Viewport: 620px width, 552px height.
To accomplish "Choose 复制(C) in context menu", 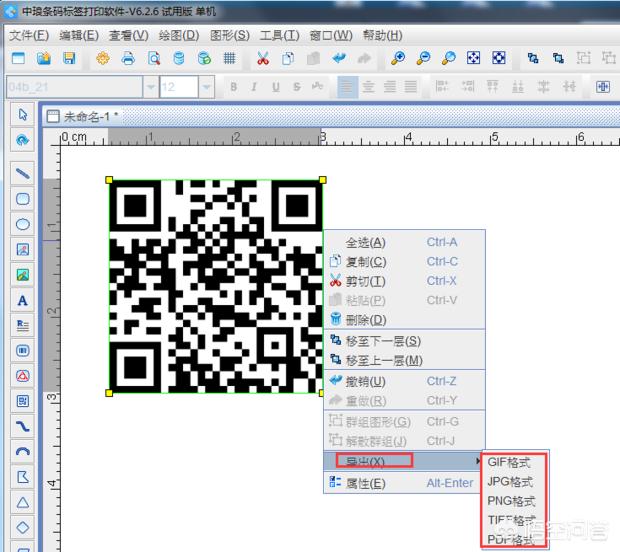I will coord(405,261).
